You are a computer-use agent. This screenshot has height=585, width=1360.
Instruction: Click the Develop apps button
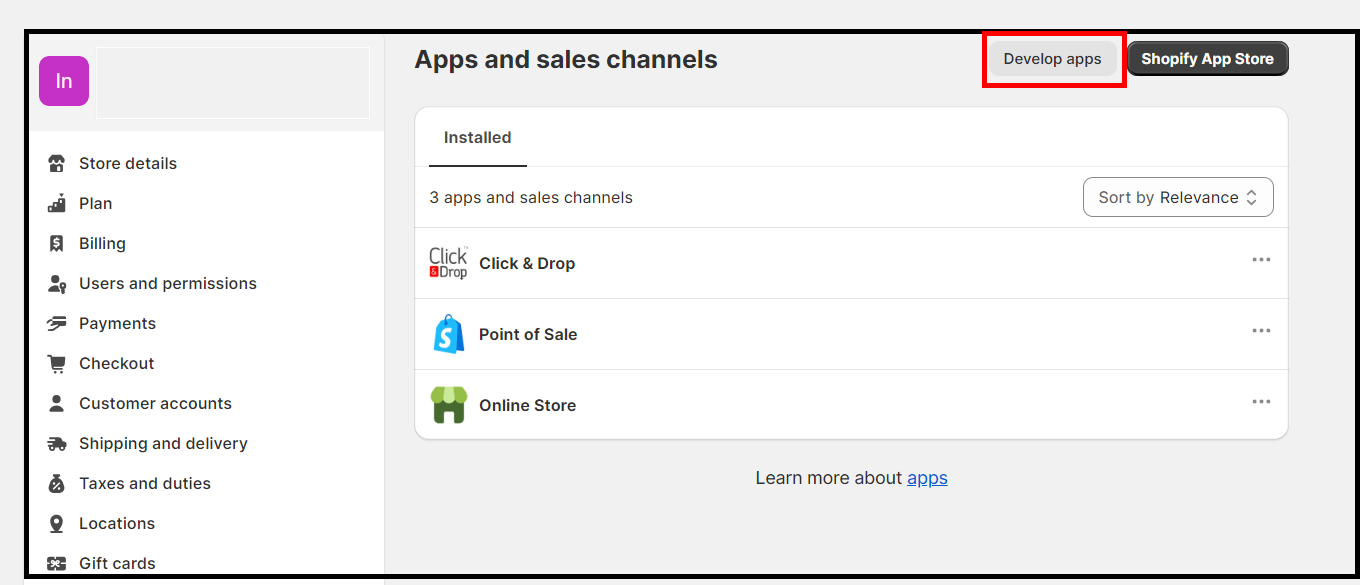point(1053,58)
